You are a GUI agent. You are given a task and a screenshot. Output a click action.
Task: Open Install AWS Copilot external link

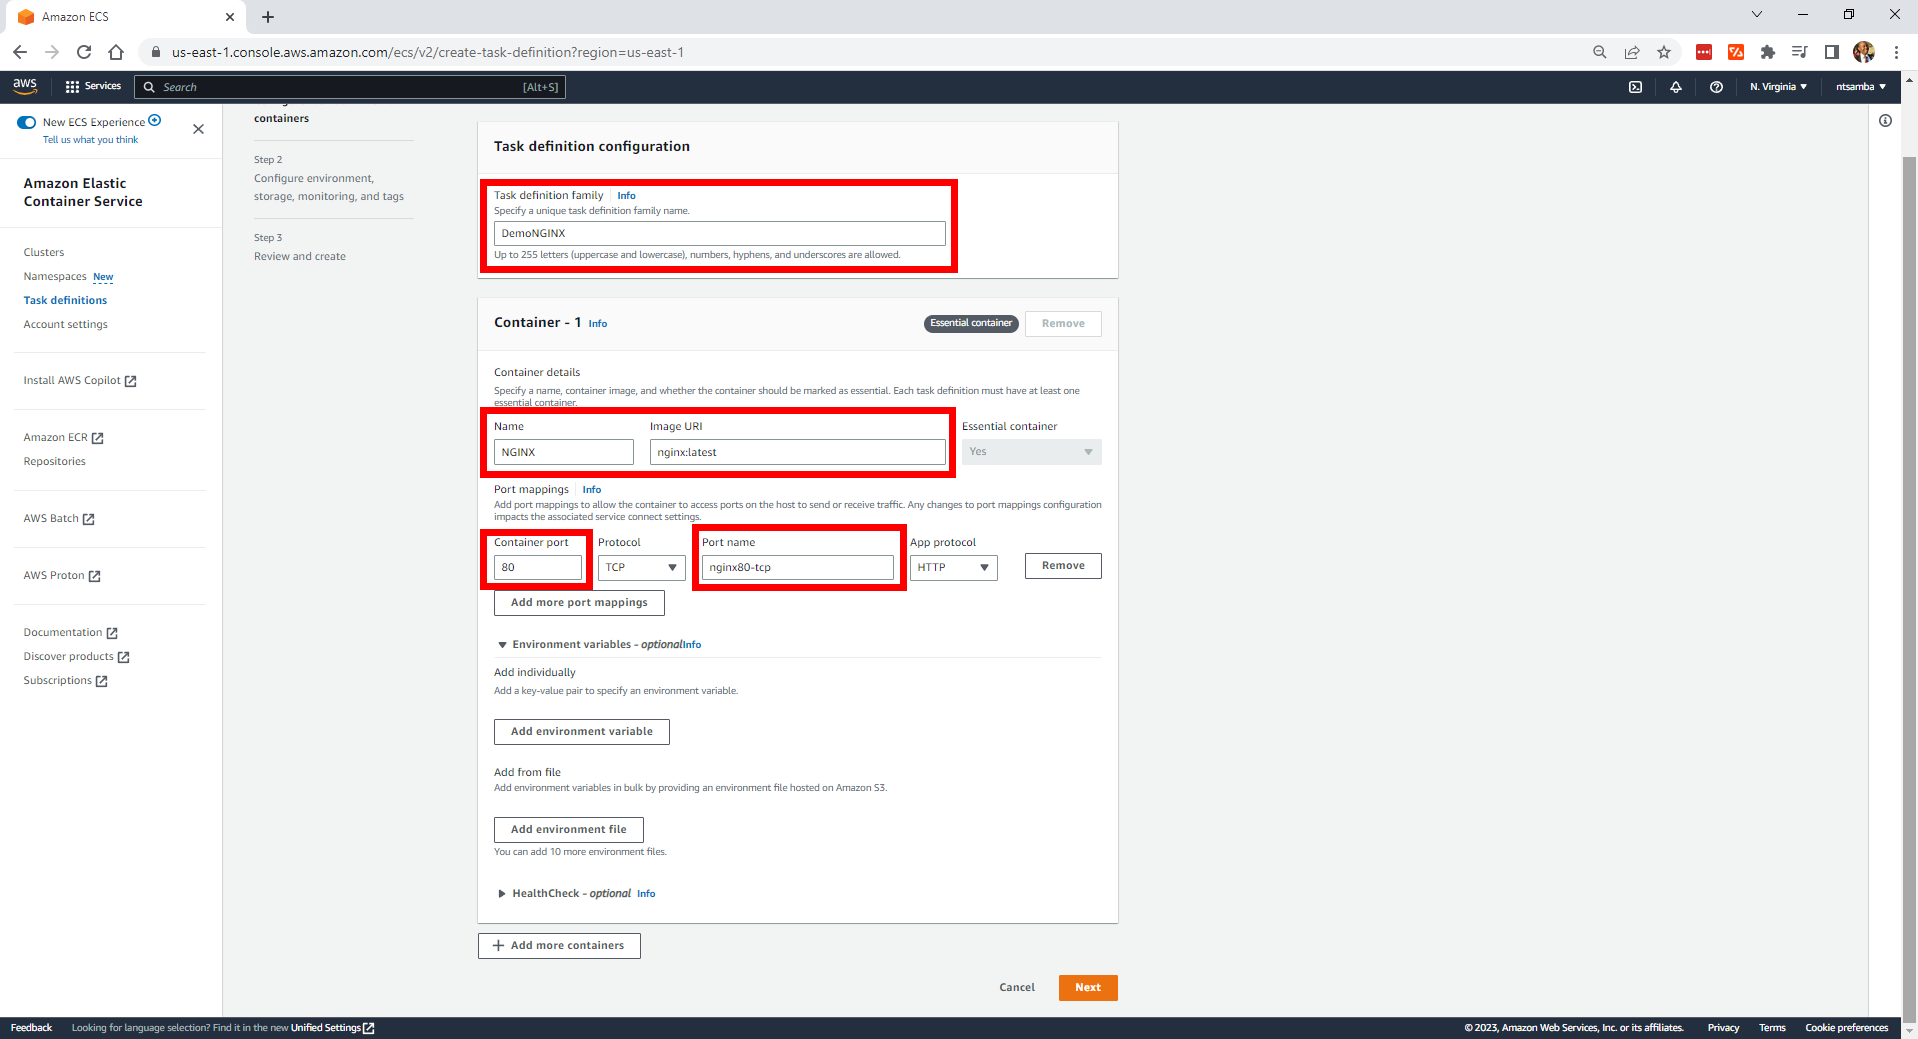pyautogui.click(x=80, y=381)
